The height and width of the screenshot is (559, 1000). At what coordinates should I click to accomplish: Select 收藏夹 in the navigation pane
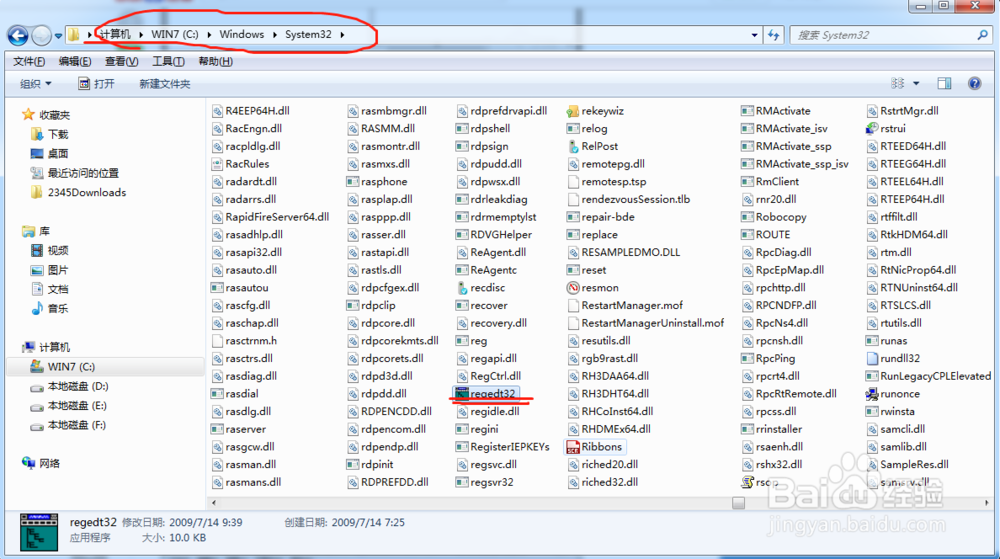[x=55, y=115]
